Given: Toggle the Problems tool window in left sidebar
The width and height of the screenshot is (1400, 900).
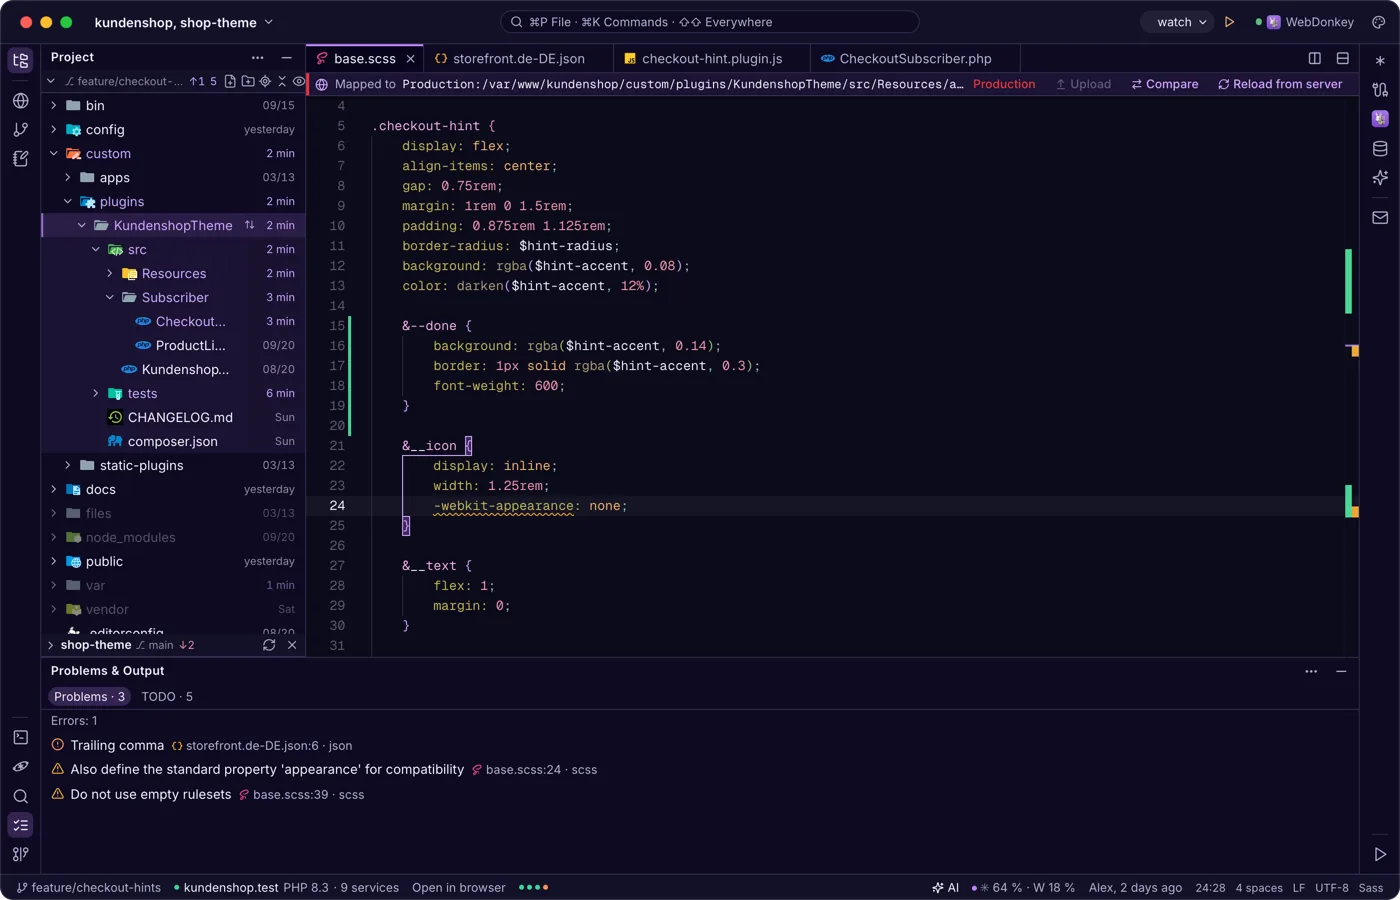Looking at the screenshot, I should (x=20, y=825).
